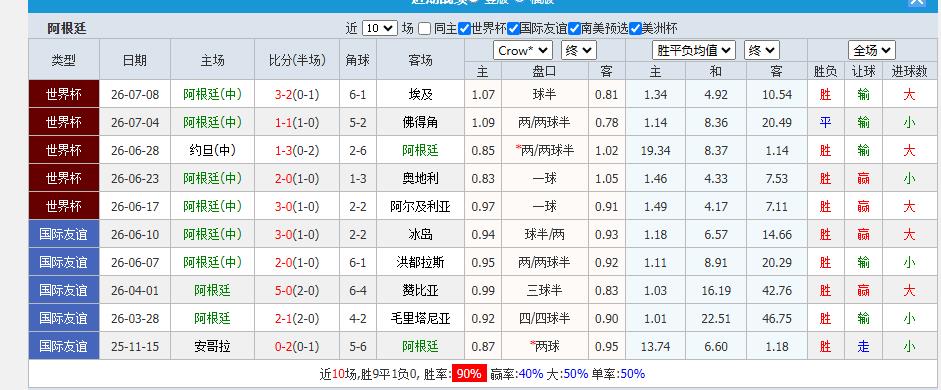Open the 终 dropdown beside 胜平负均值

tap(762, 50)
